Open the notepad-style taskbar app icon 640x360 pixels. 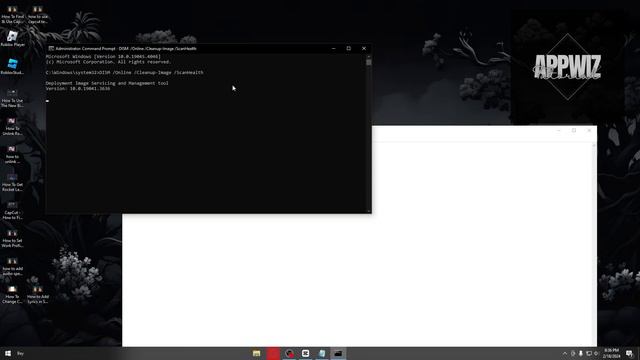(x=322, y=353)
